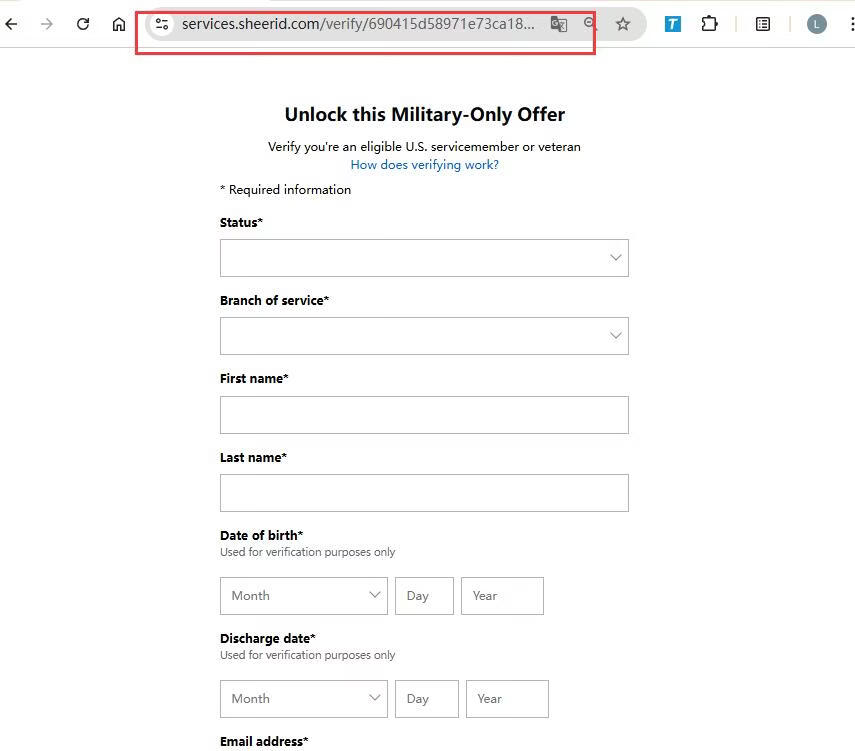
Task: Click into the First name field
Action: (424, 415)
